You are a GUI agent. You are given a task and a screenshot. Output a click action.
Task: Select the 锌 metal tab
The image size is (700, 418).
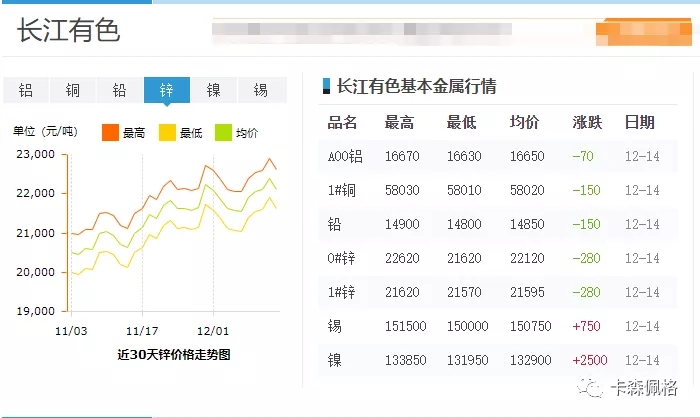(167, 90)
